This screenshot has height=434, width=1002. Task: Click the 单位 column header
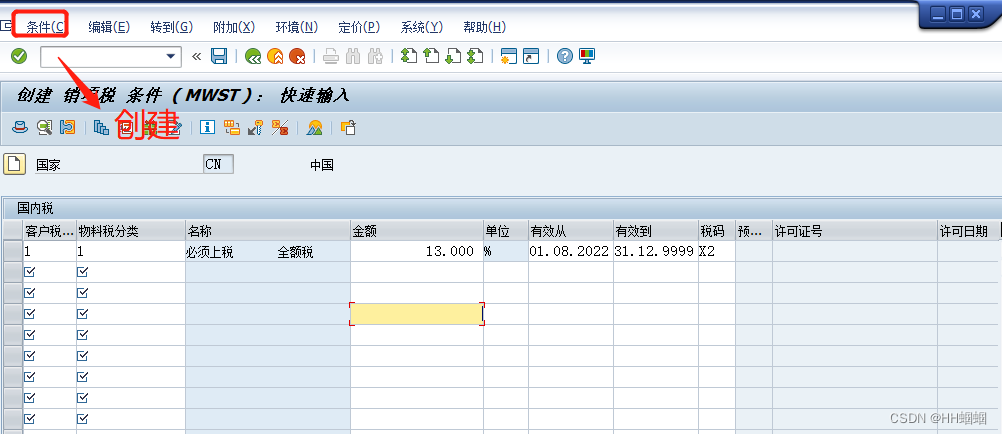(506, 231)
